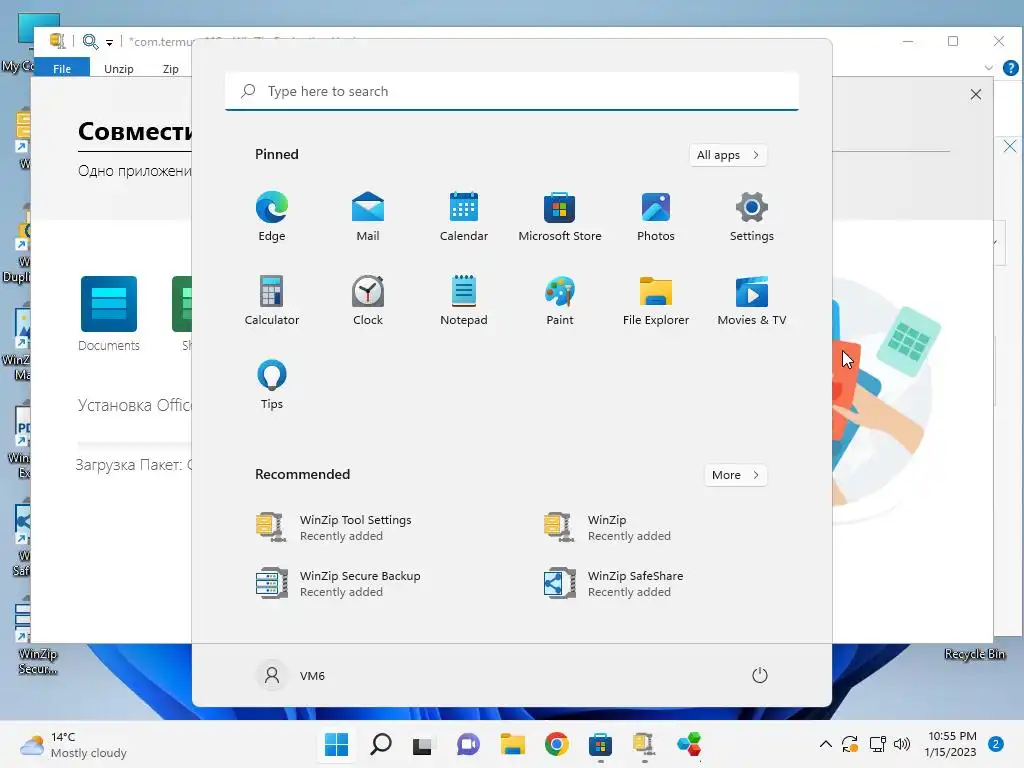Open the VM6 user account menu
1024x768 pixels.
point(291,675)
